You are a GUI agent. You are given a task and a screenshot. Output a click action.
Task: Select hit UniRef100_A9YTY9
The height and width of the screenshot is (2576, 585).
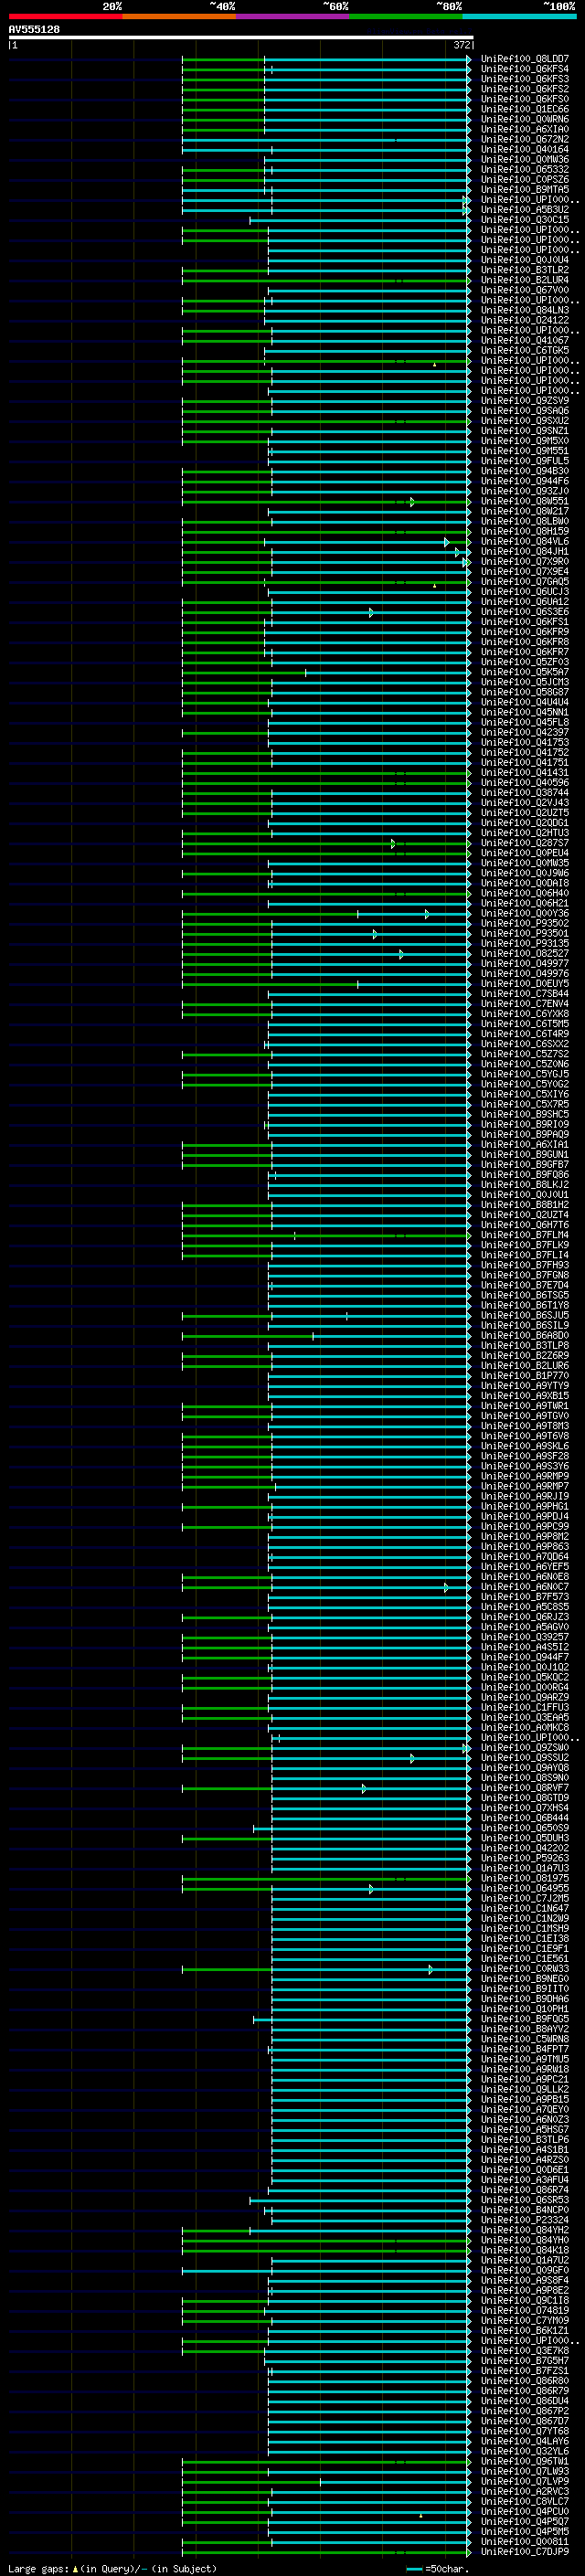coord(525,1386)
